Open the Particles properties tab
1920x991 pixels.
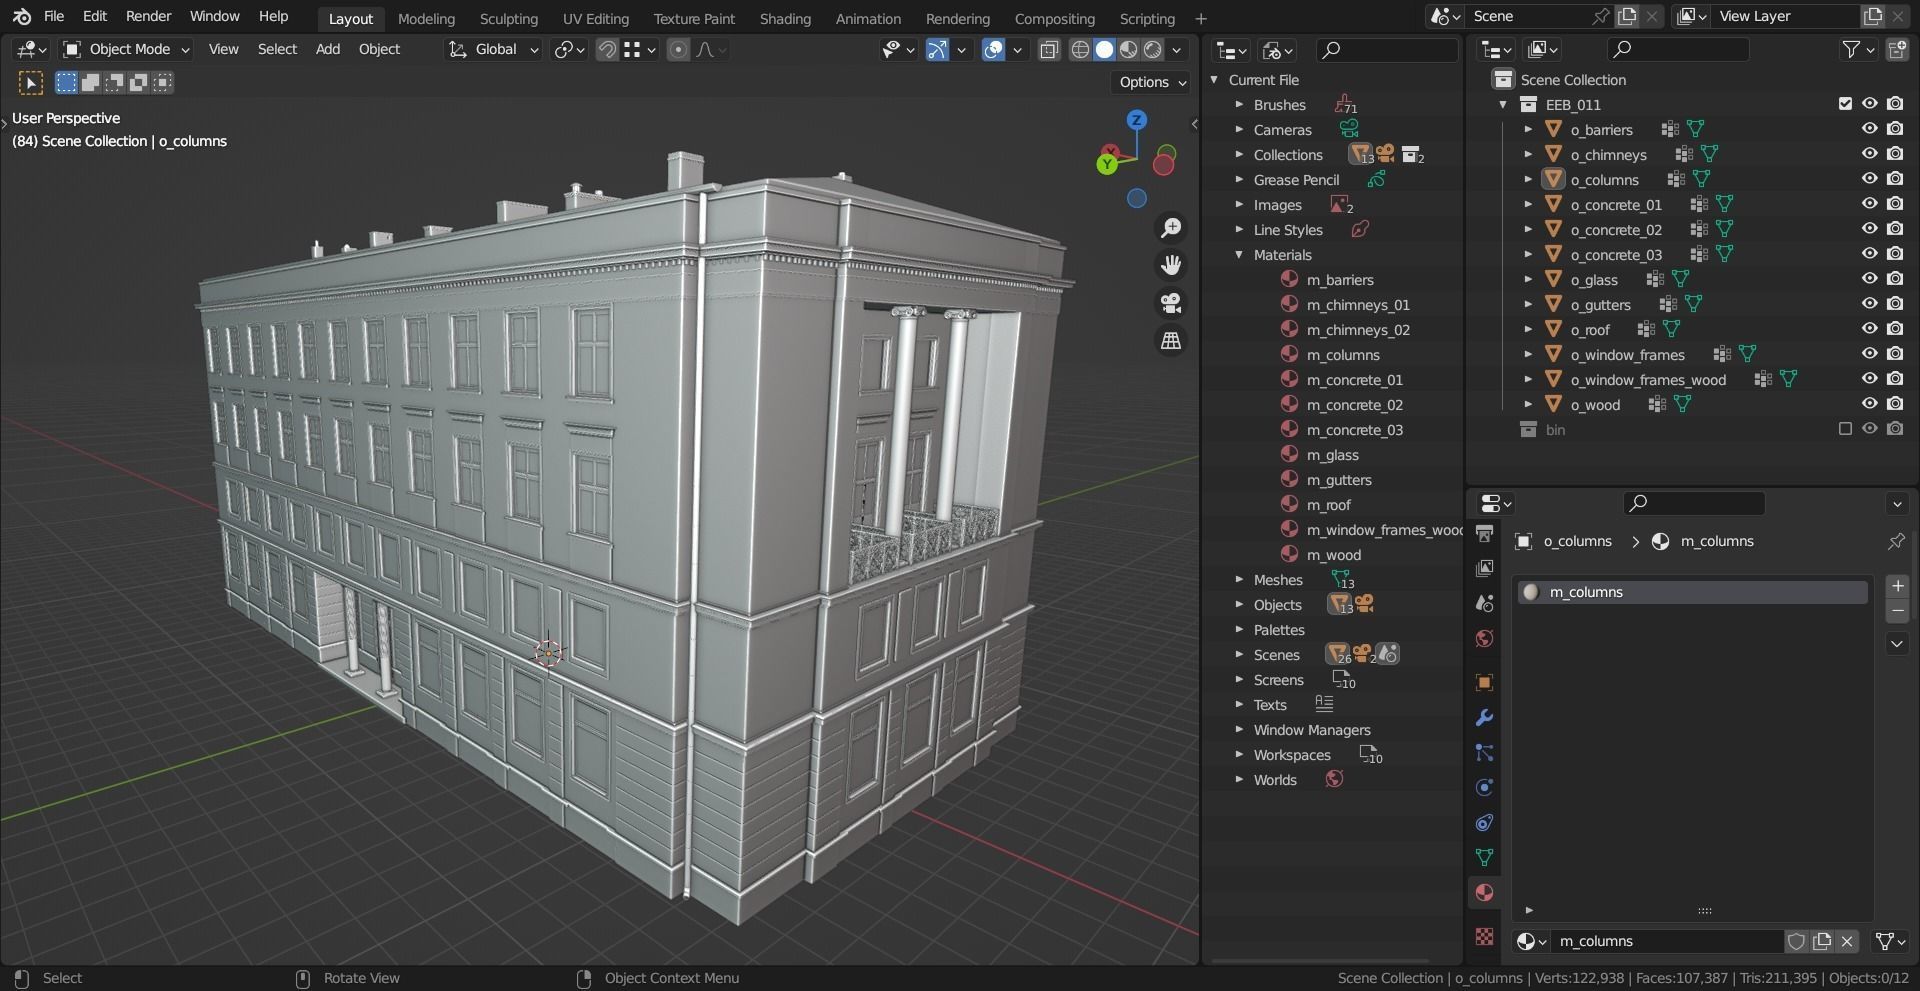[x=1484, y=753]
